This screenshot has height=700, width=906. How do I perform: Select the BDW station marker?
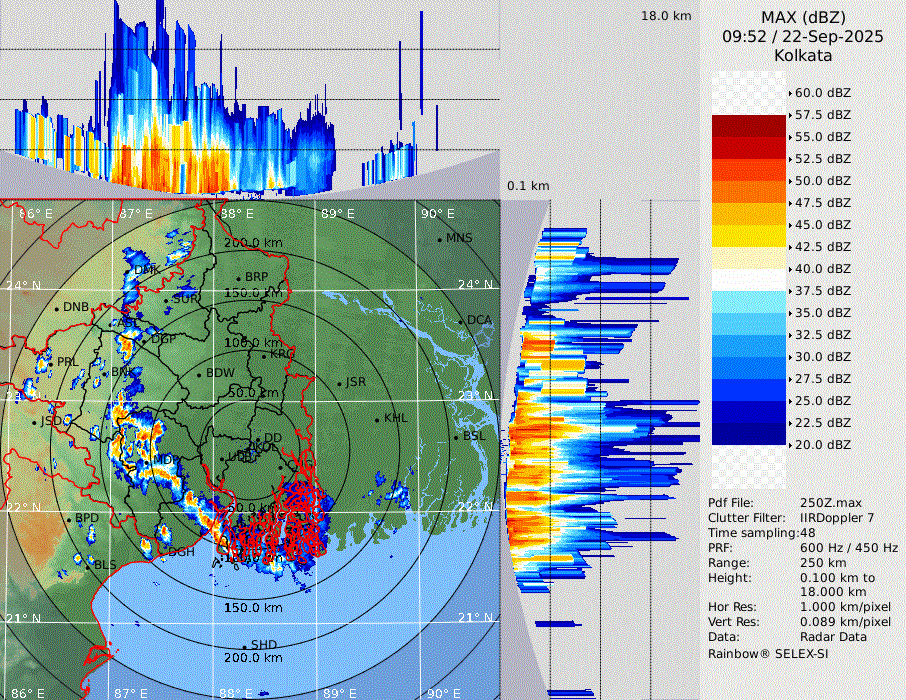click(x=200, y=374)
